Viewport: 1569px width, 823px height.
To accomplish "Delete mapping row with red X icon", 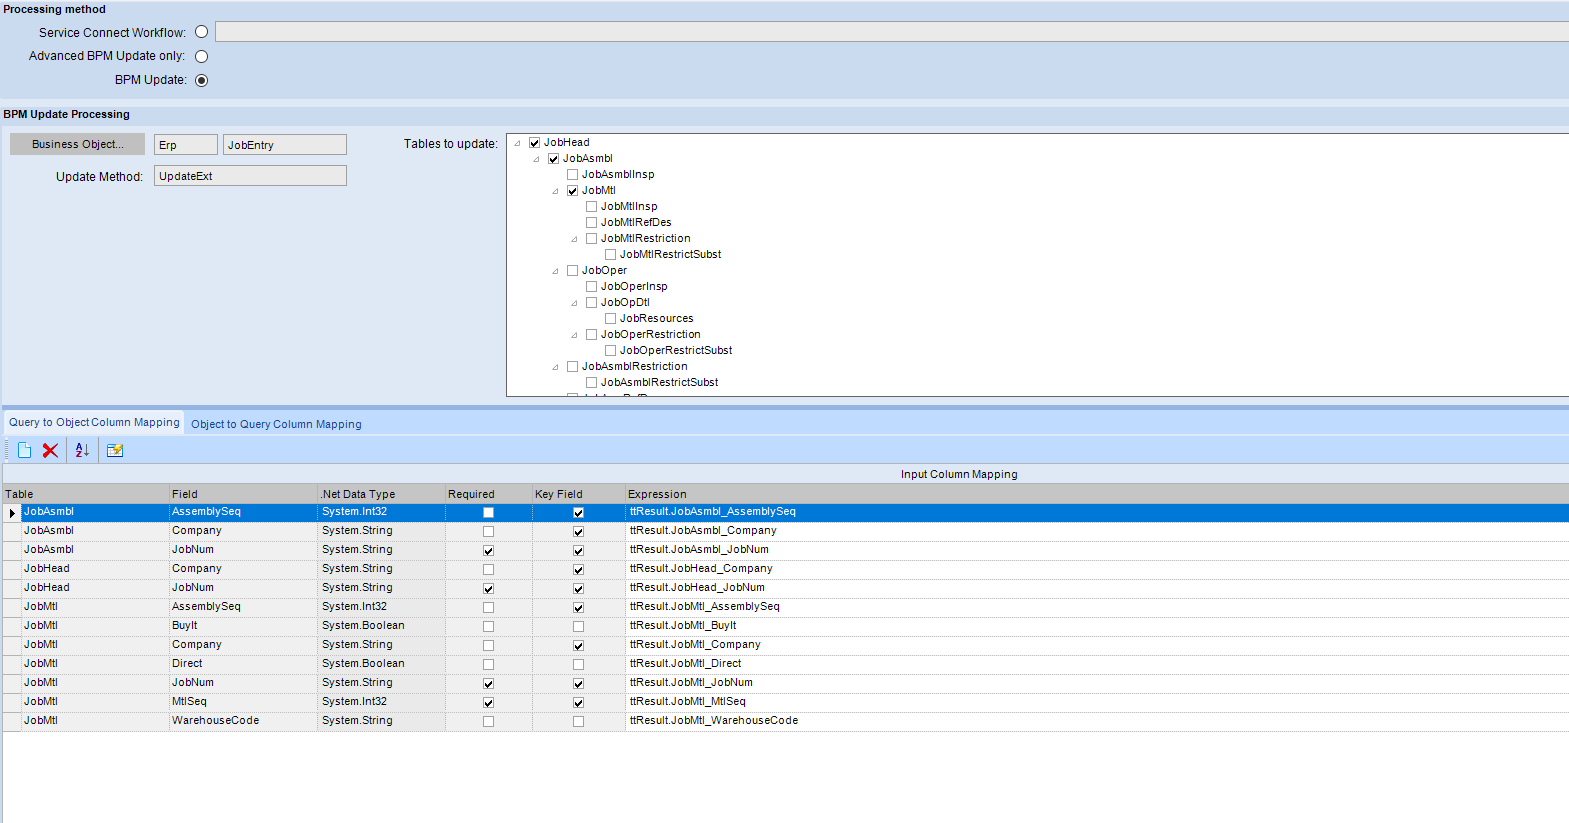I will [x=50, y=450].
